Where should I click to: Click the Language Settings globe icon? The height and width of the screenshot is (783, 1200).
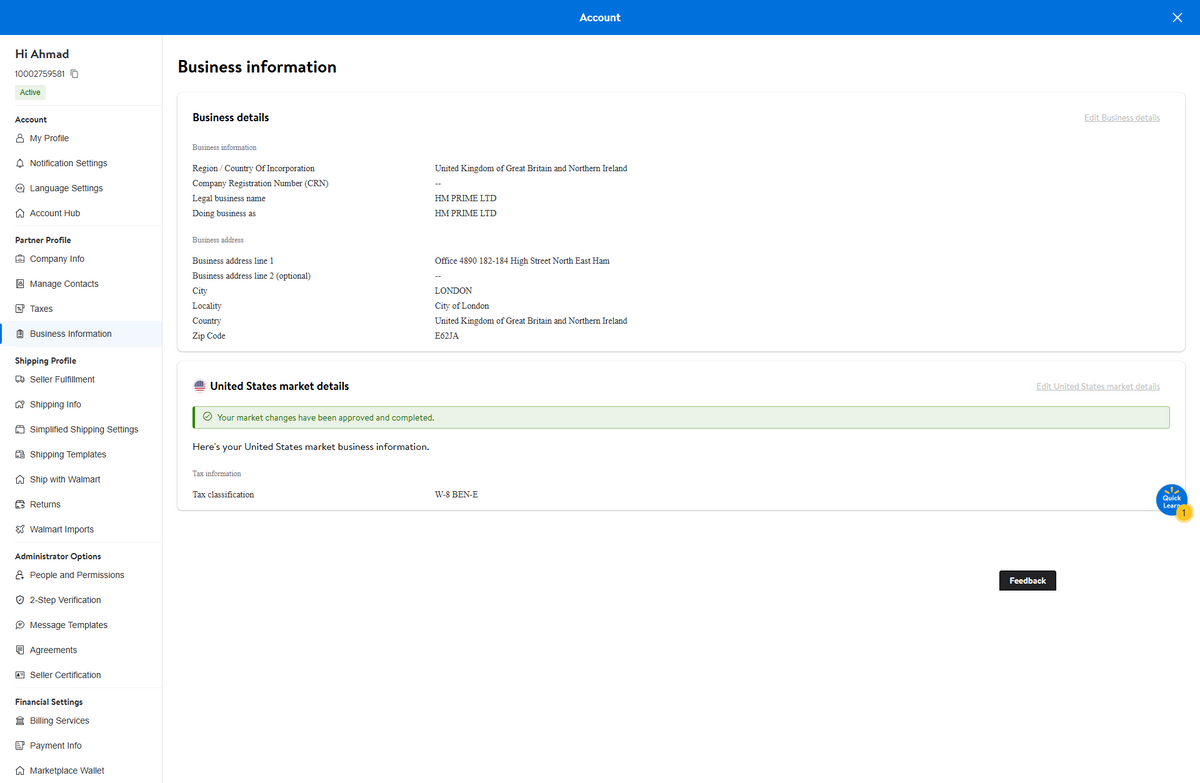20,188
